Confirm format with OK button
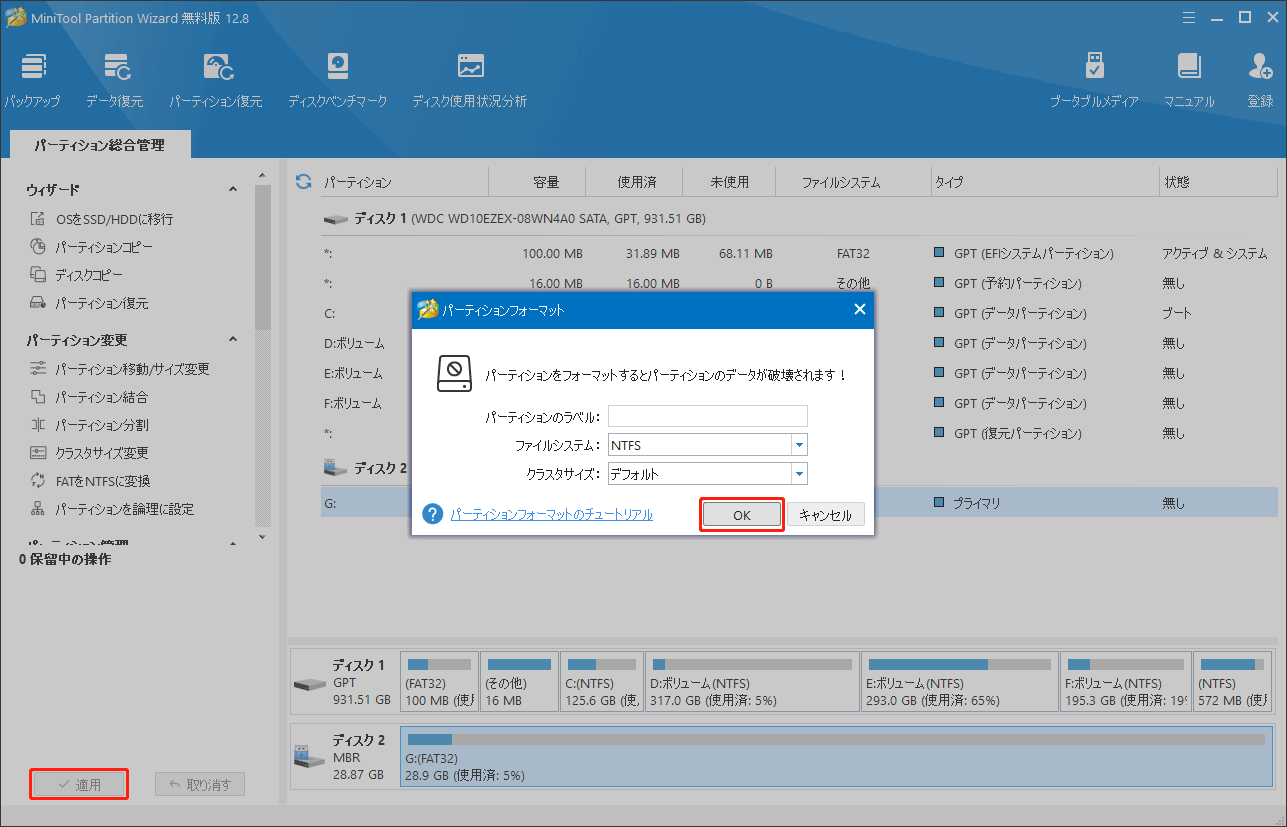The image size is (1287, 827). 741,515
